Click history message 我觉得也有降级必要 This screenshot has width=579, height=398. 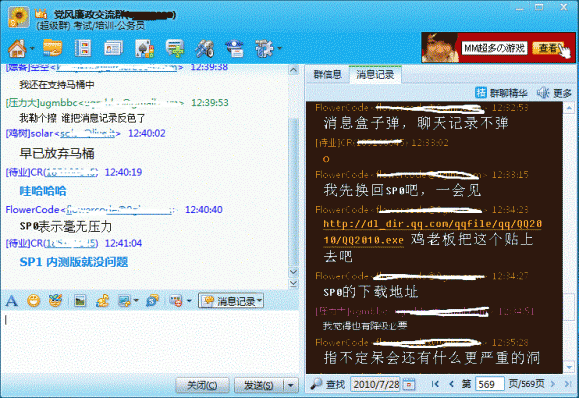click(365, 326)
